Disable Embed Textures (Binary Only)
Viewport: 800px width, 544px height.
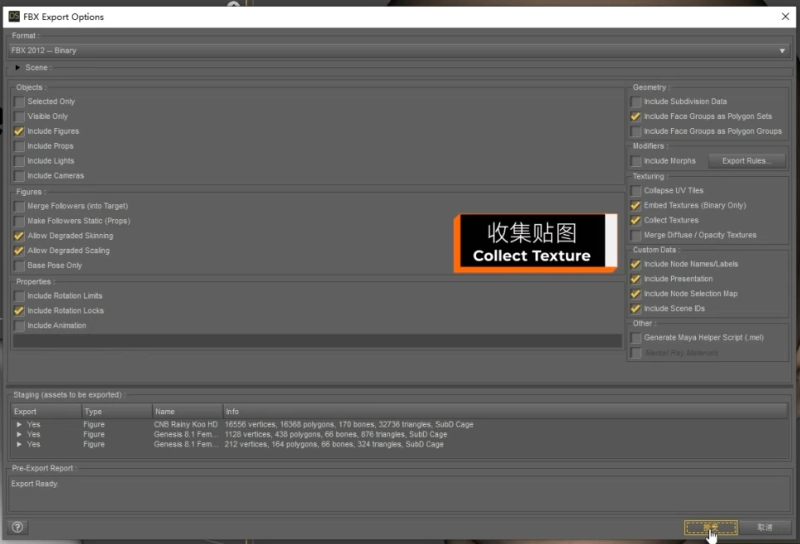click(x=636, y=206)
